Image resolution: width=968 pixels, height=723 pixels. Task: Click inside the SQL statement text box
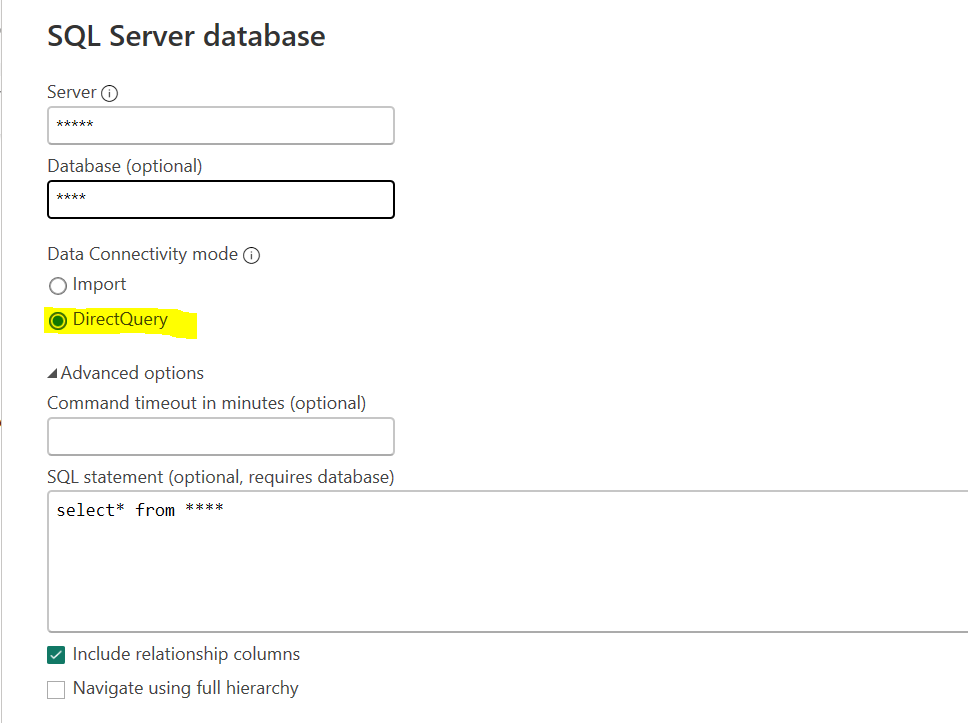(x=507, y=562)
